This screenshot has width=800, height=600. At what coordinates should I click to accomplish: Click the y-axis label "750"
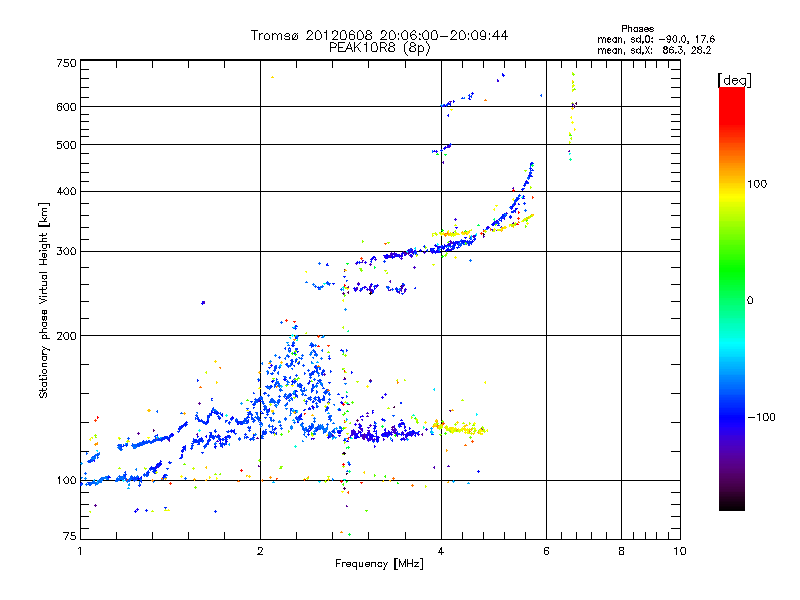click(x=66, y=63)
